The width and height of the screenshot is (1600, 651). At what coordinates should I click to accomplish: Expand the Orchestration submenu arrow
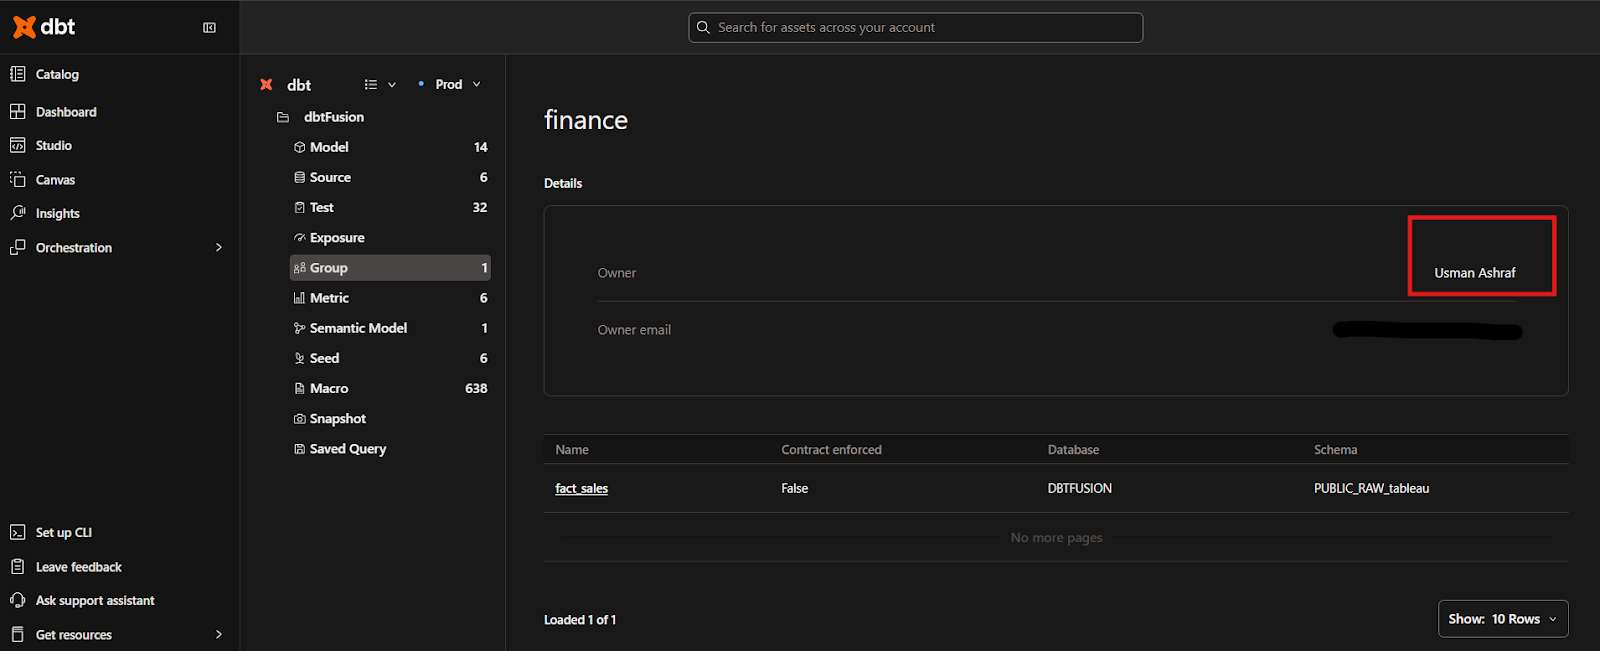219,248
